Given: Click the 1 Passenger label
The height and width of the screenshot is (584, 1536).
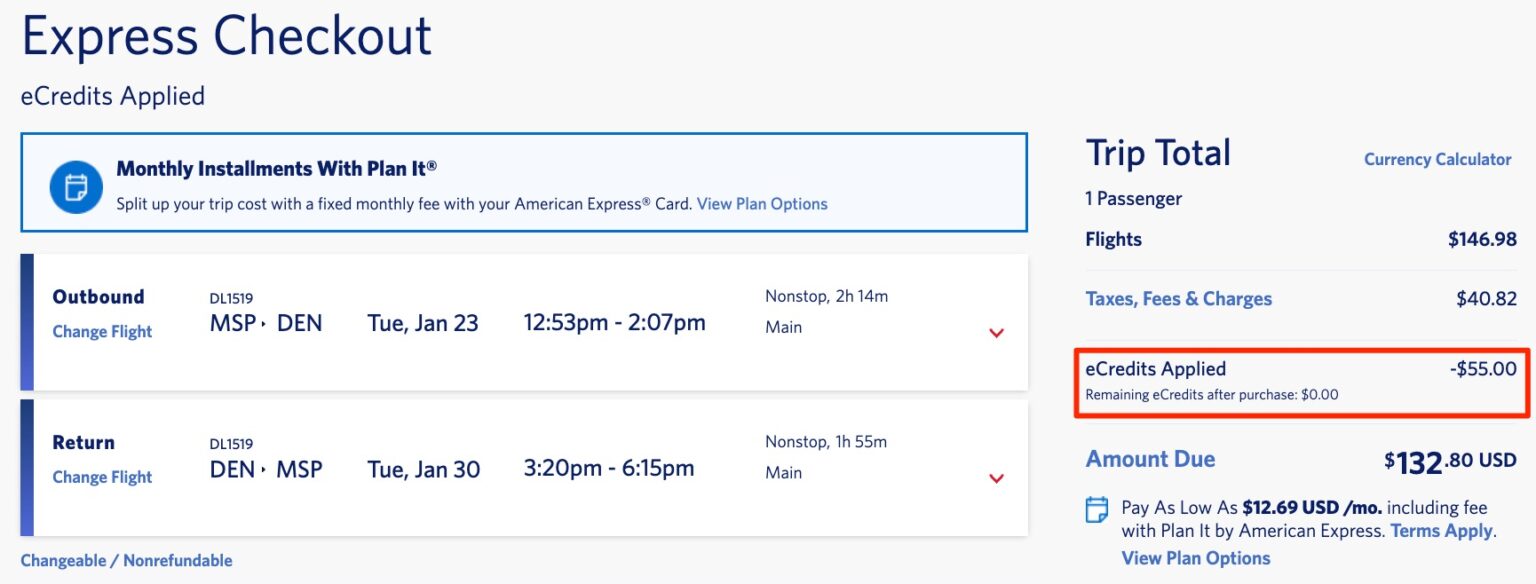Looking at the screenshot, I should 1133,198.
